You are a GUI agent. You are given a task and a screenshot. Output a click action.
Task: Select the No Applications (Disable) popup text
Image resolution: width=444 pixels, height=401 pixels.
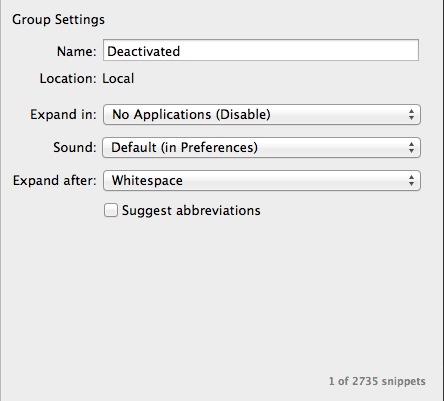pyautogui.click(x=191, y=115)
